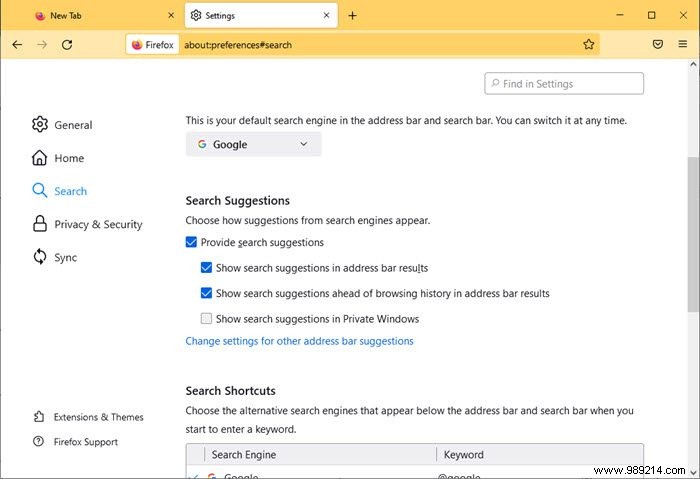
Task: Toggle Provide search suggestions checkbox
Action: 191,242
